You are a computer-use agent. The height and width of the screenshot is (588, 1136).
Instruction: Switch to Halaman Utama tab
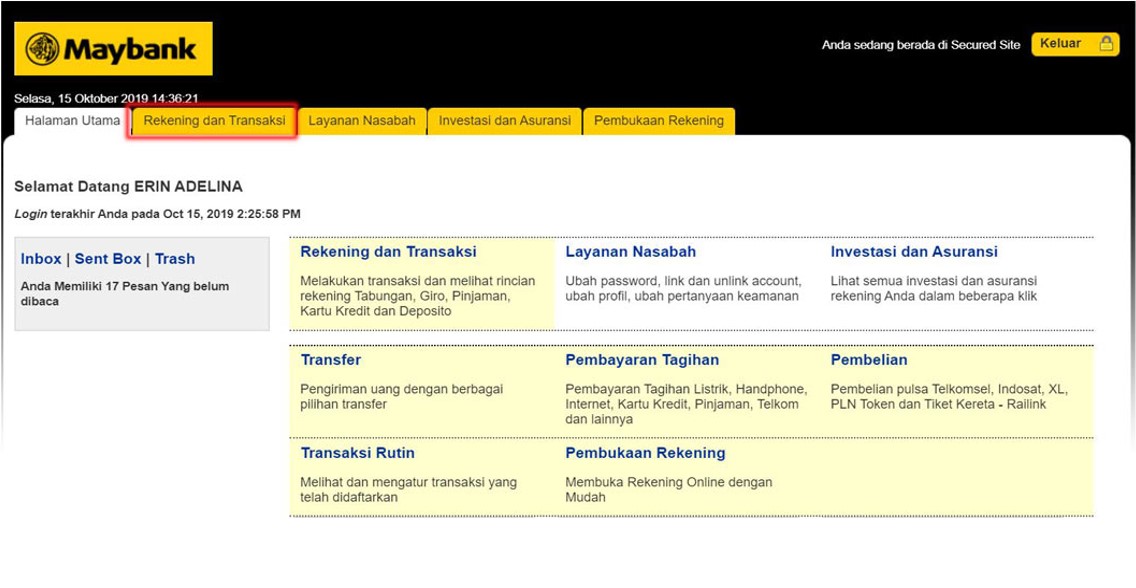click(72, 121)
